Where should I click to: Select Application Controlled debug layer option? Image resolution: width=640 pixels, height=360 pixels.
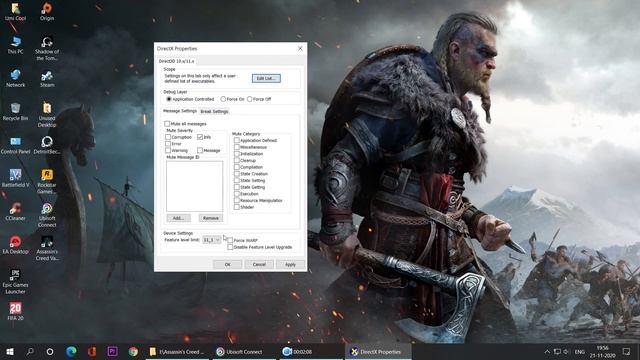(x=190, y=99)
